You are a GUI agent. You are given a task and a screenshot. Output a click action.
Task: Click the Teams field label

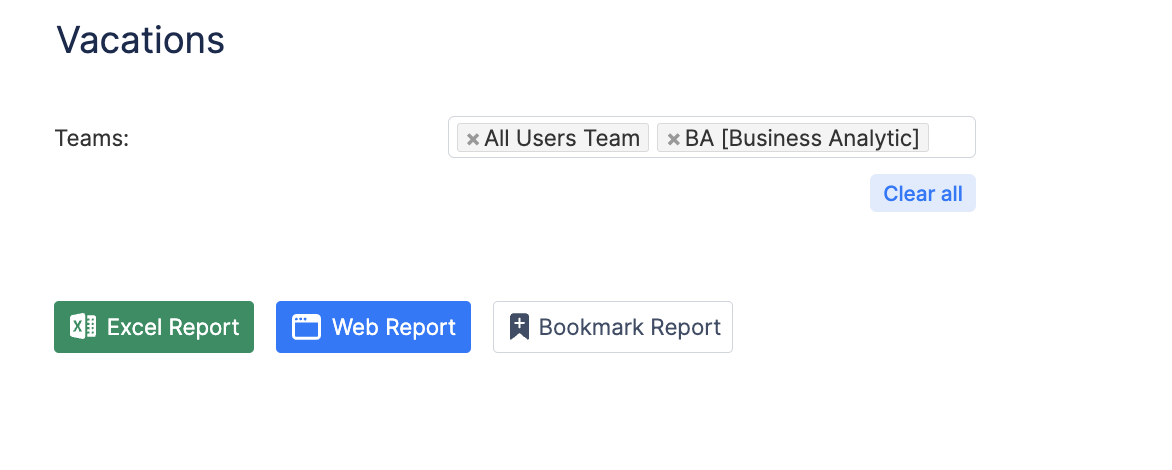tap(92, 138)
